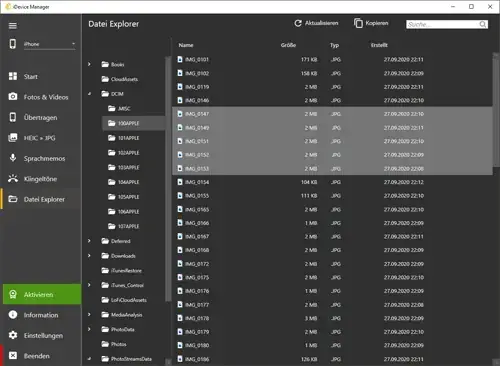Expand the MediaAnalysis folder
500x366 pixels.
(x=89, y=314)
